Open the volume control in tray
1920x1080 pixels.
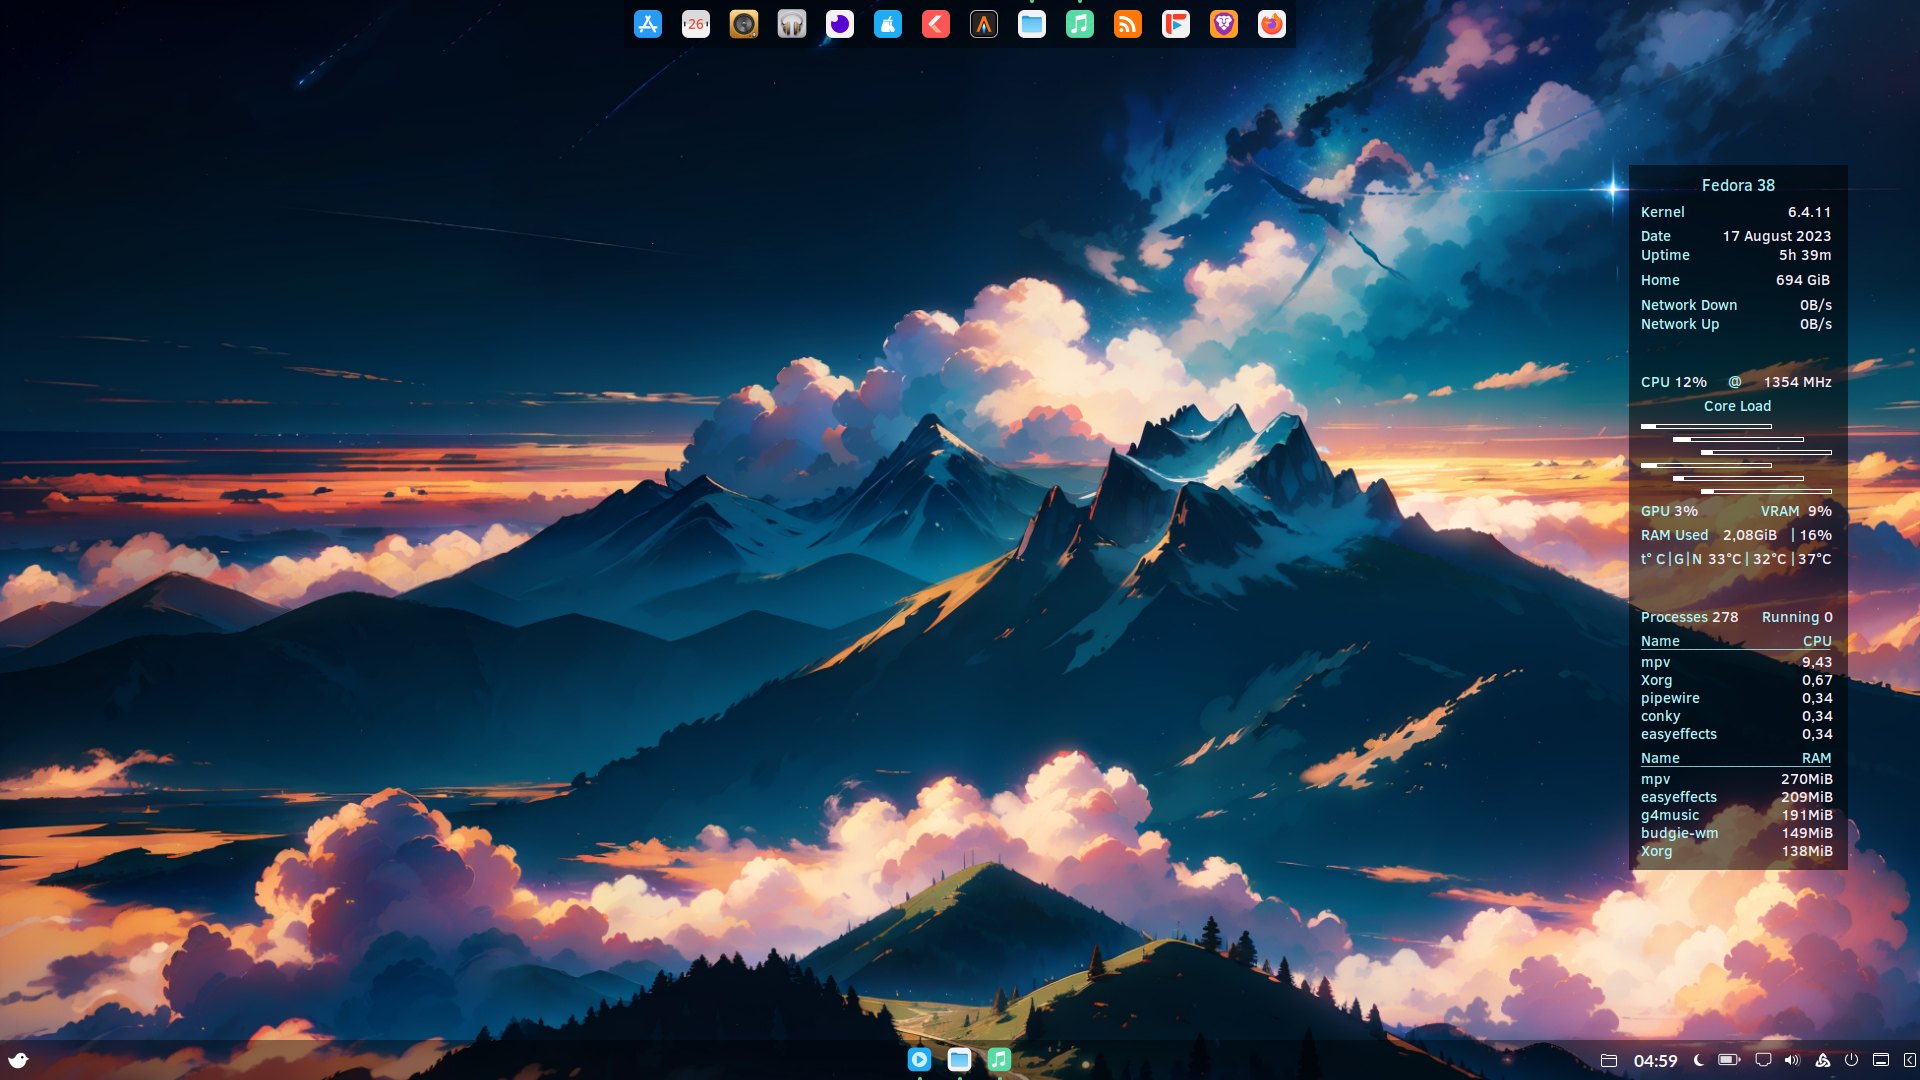pos(1792,1060)
